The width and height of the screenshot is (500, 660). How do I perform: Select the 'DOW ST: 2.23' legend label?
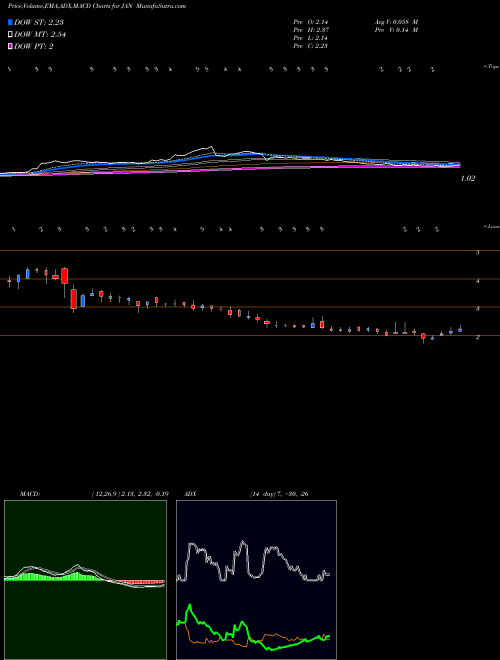pos(39,22)
